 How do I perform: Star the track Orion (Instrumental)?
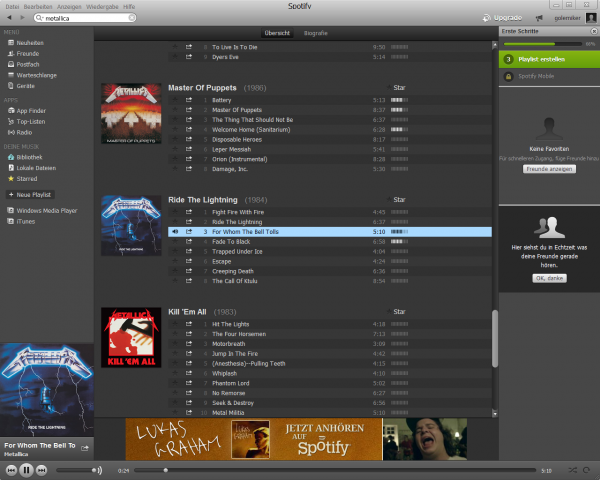point(175,159)
